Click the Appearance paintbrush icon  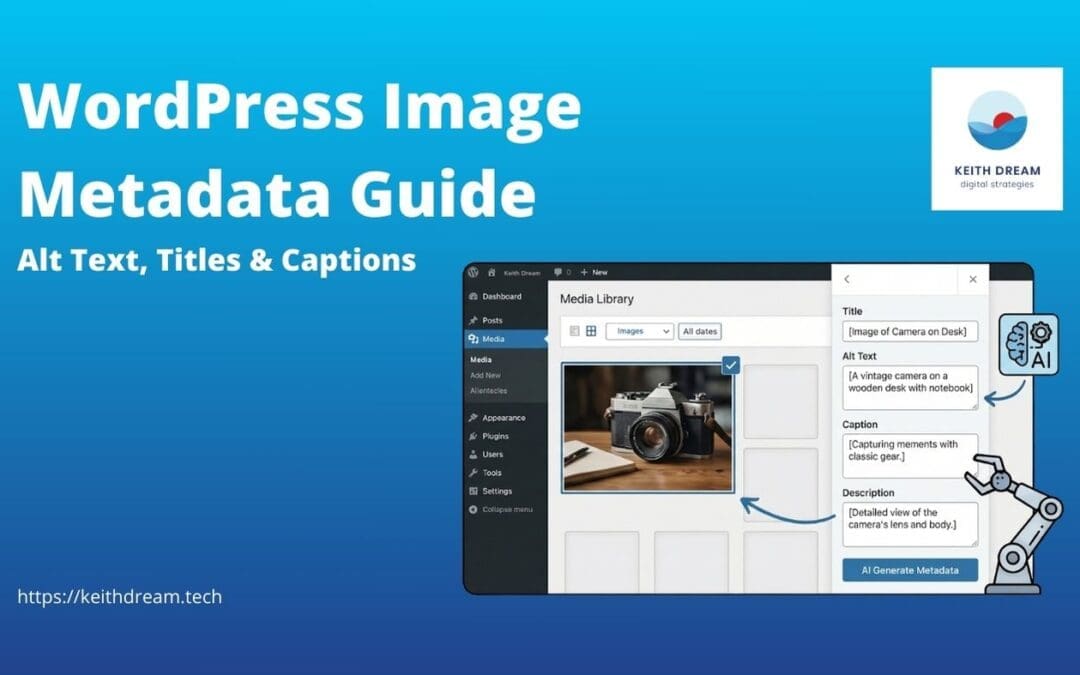point(473,417)
